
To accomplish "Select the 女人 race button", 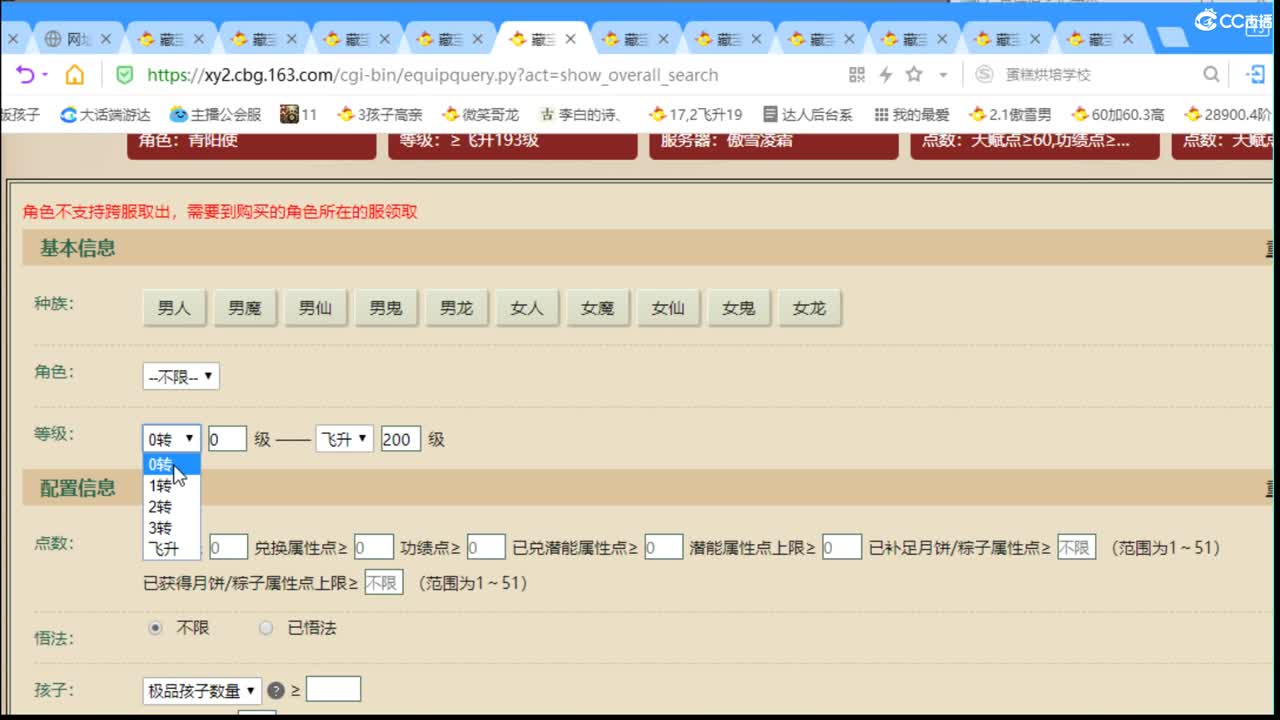I will click(527, 308).
